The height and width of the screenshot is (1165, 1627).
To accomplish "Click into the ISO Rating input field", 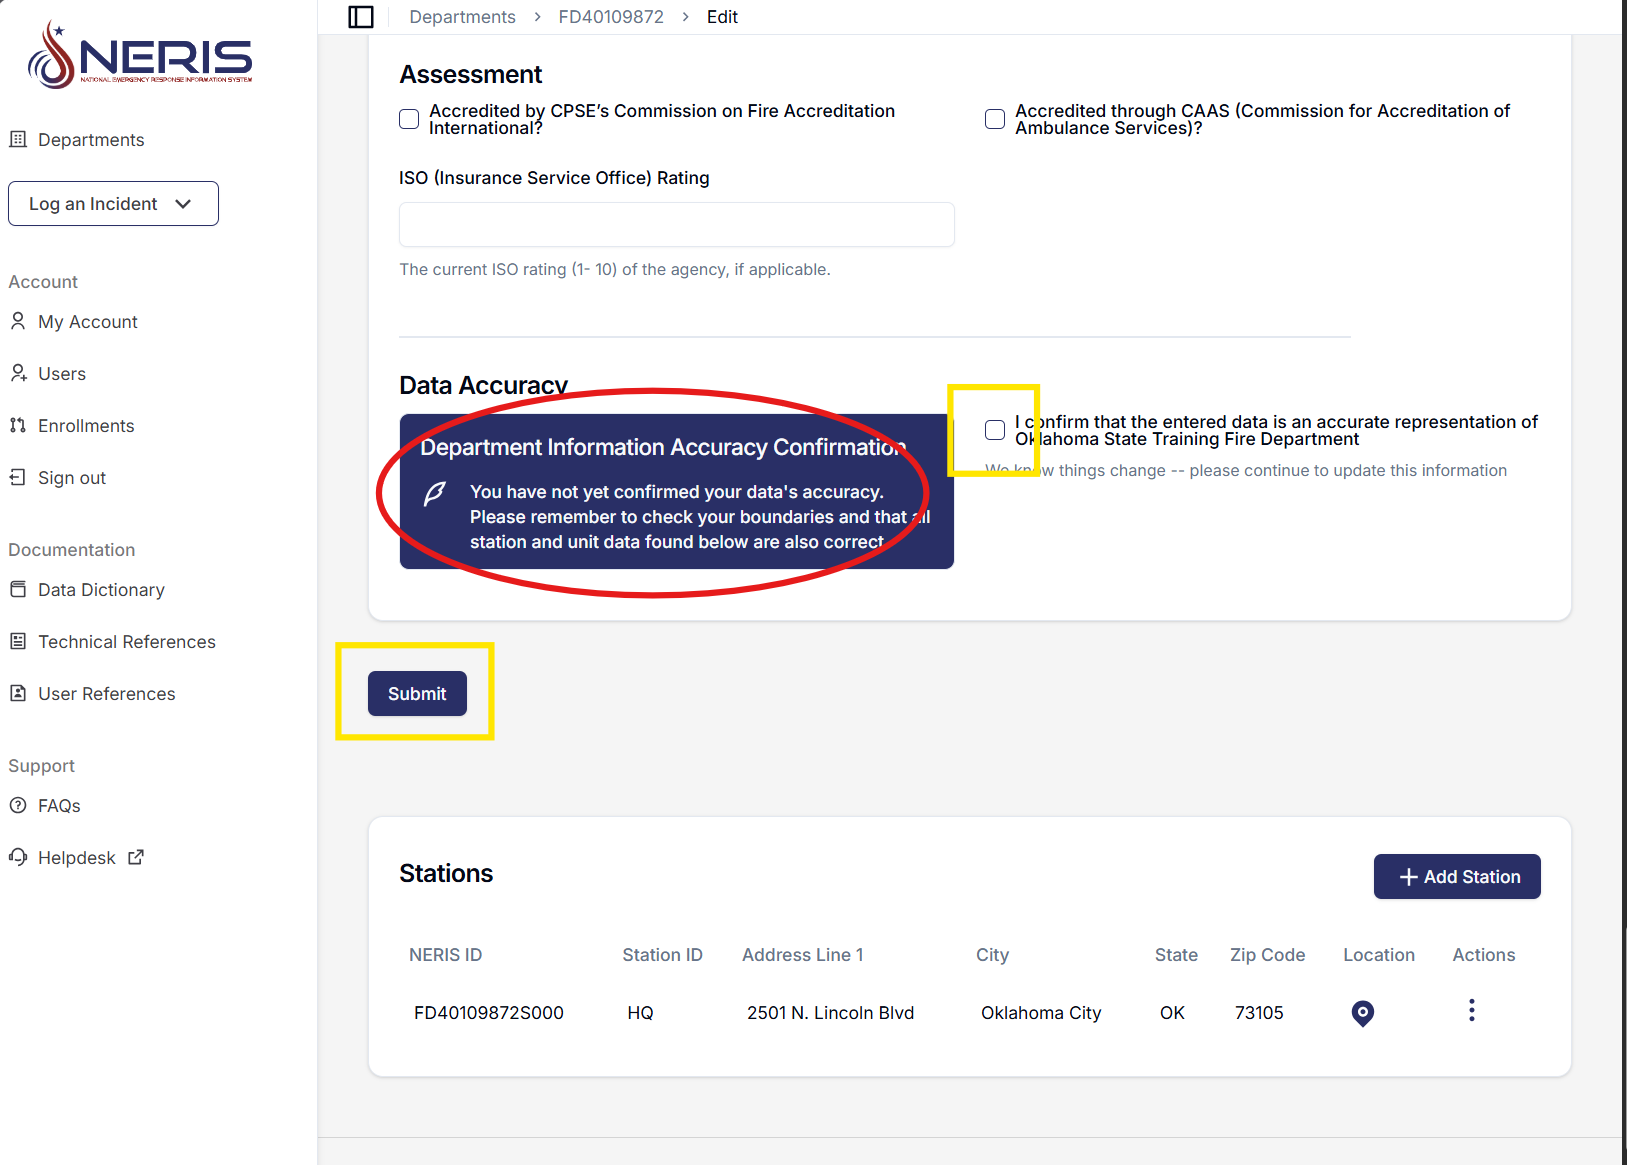I will [x=676, y=225].
